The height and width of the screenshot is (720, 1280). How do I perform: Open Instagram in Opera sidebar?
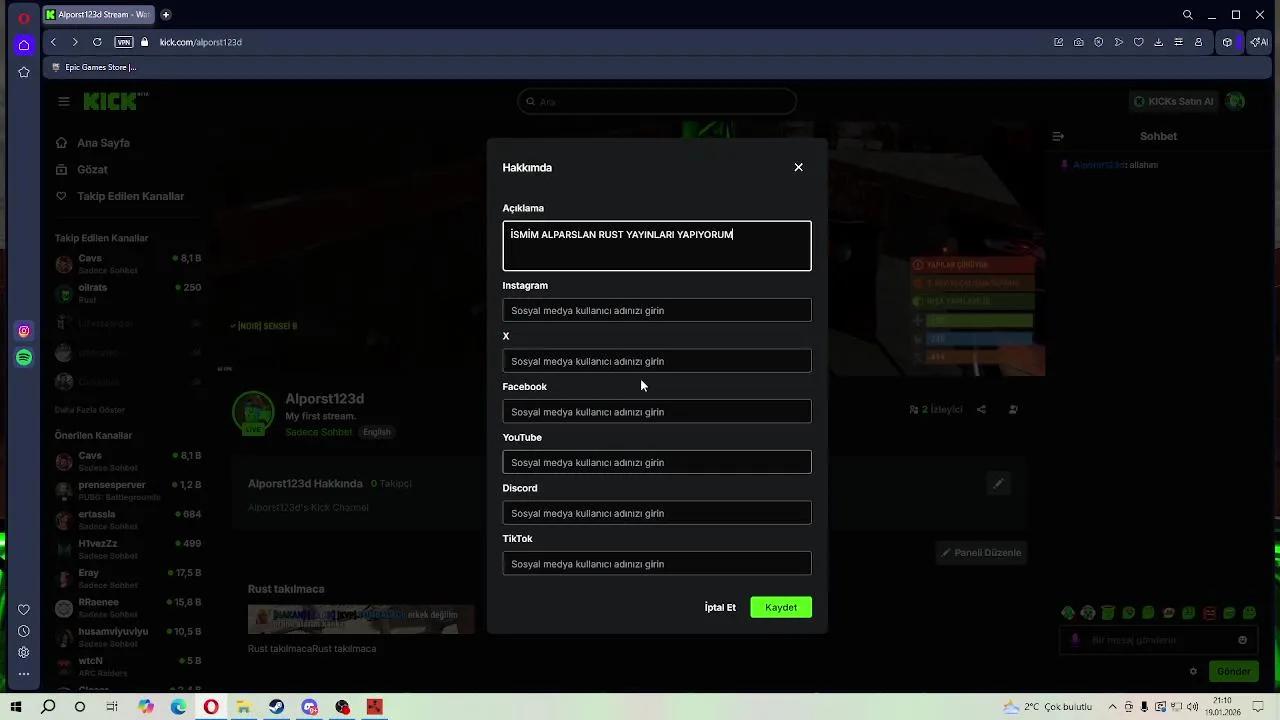(24, 331)
